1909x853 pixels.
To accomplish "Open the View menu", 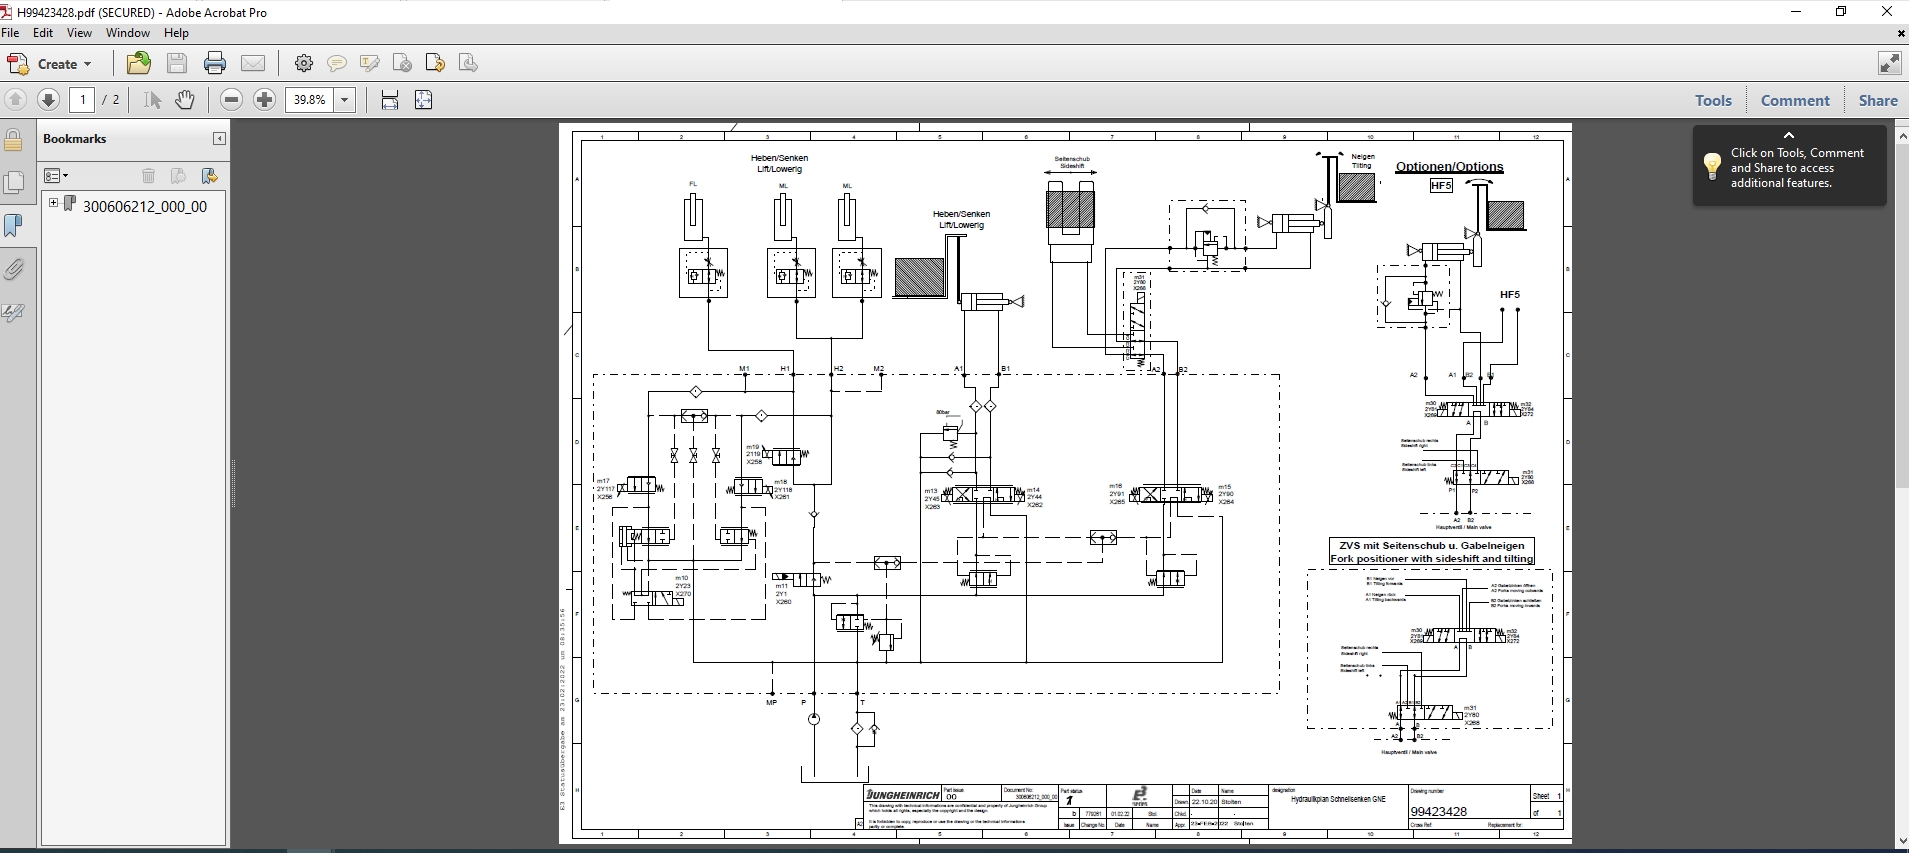I will pos(79,33).
